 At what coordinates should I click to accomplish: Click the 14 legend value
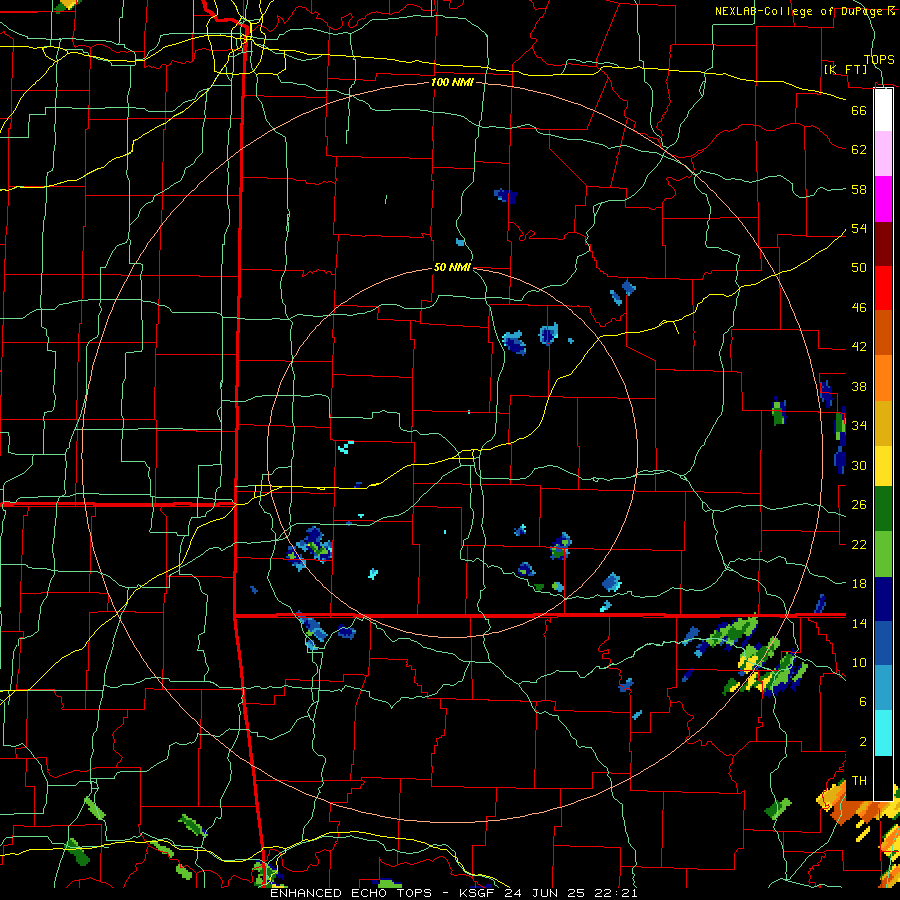tap(859, 623)
